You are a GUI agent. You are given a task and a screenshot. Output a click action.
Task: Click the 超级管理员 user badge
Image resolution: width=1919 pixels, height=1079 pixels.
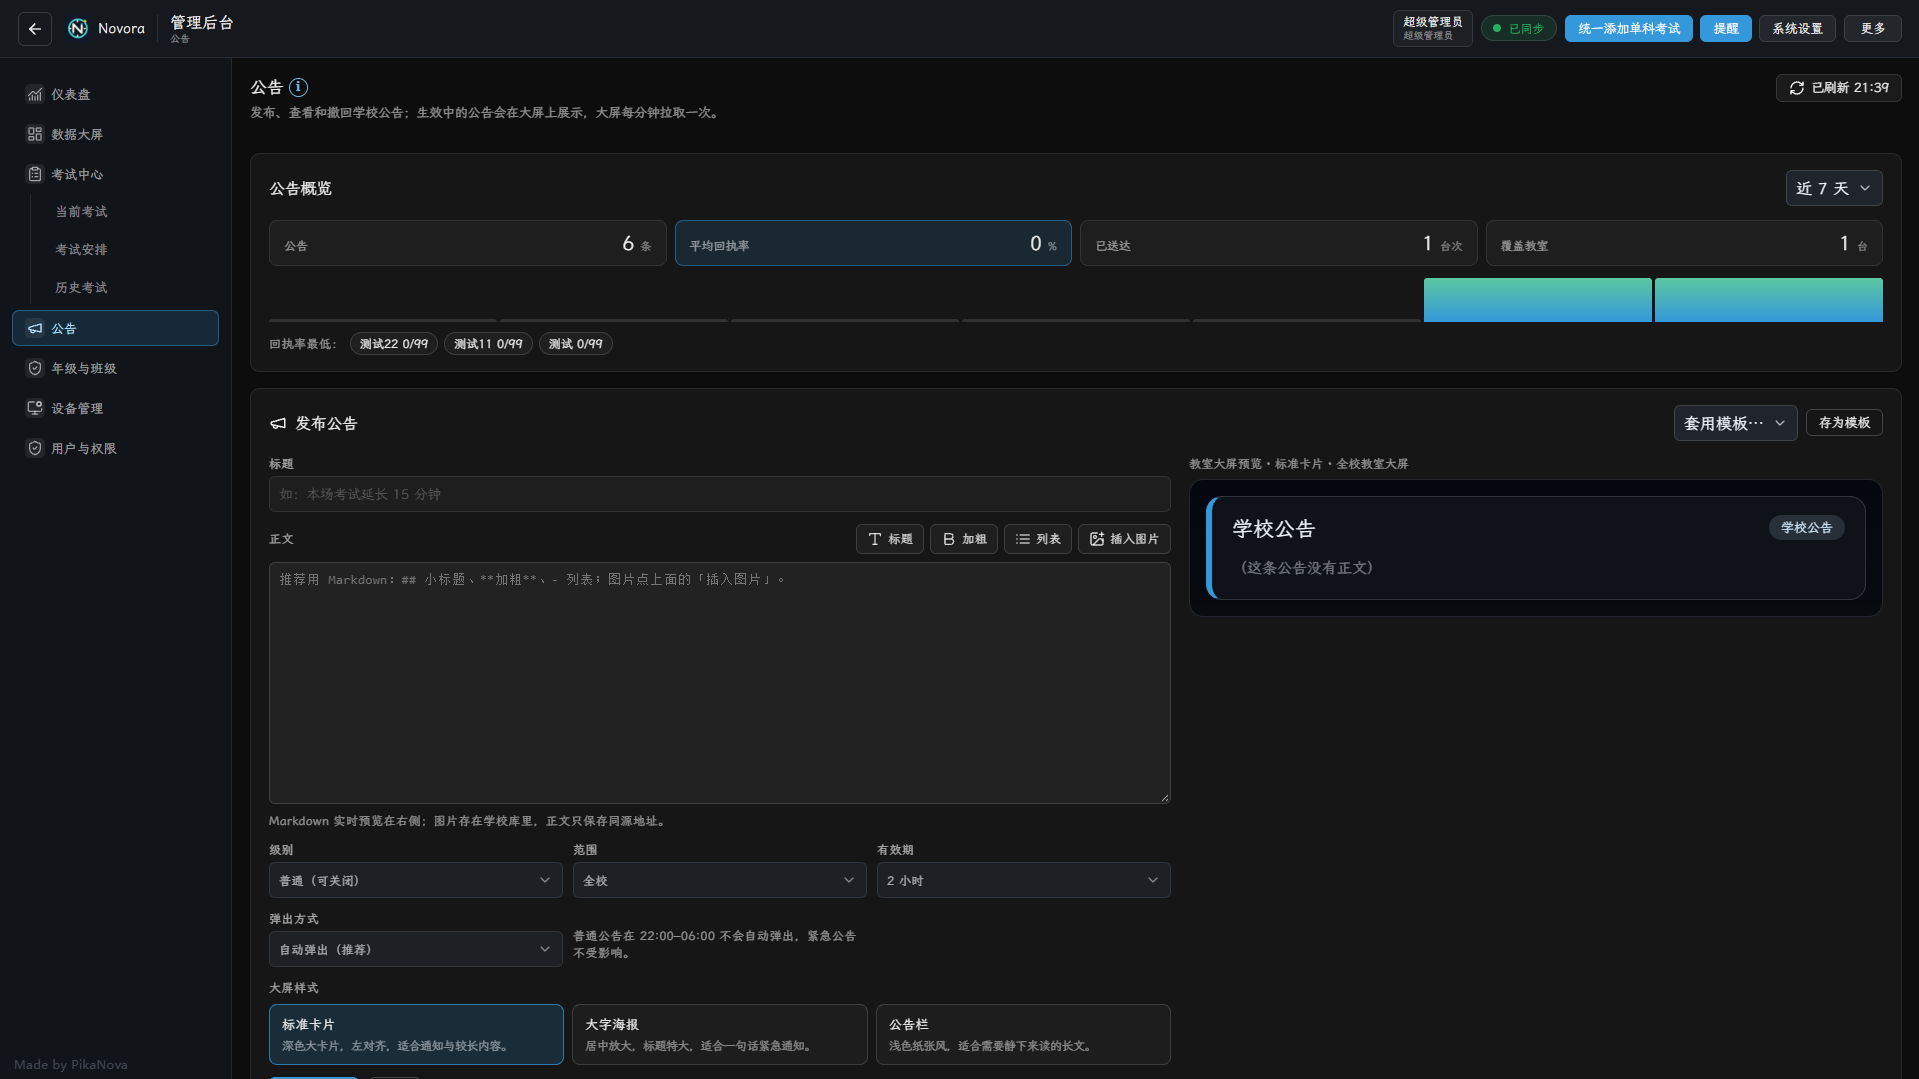coord(1432,29)
